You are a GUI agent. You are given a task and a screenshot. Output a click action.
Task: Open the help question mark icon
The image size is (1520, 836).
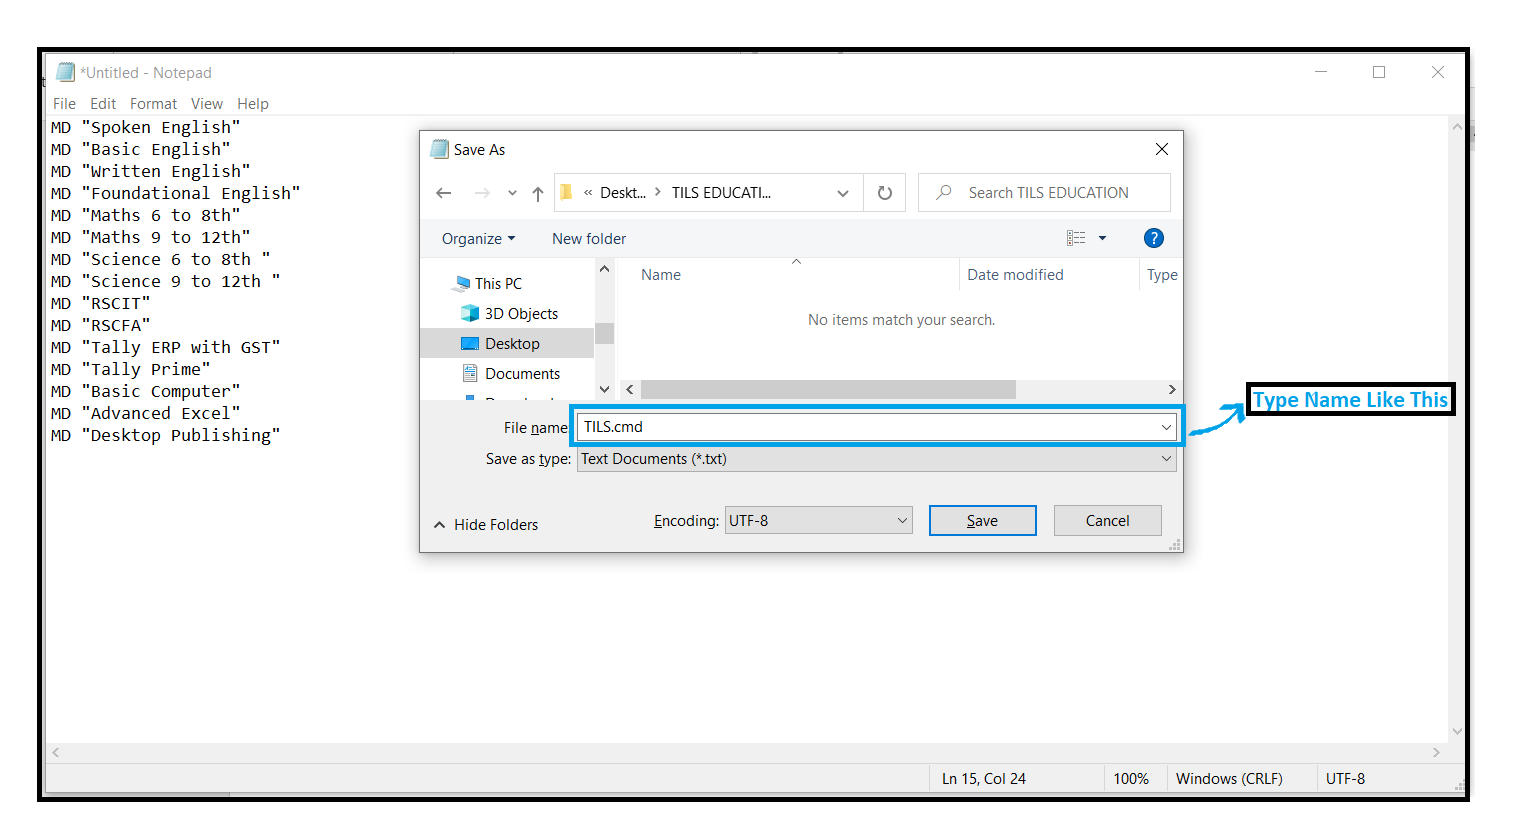[1153, 238]
